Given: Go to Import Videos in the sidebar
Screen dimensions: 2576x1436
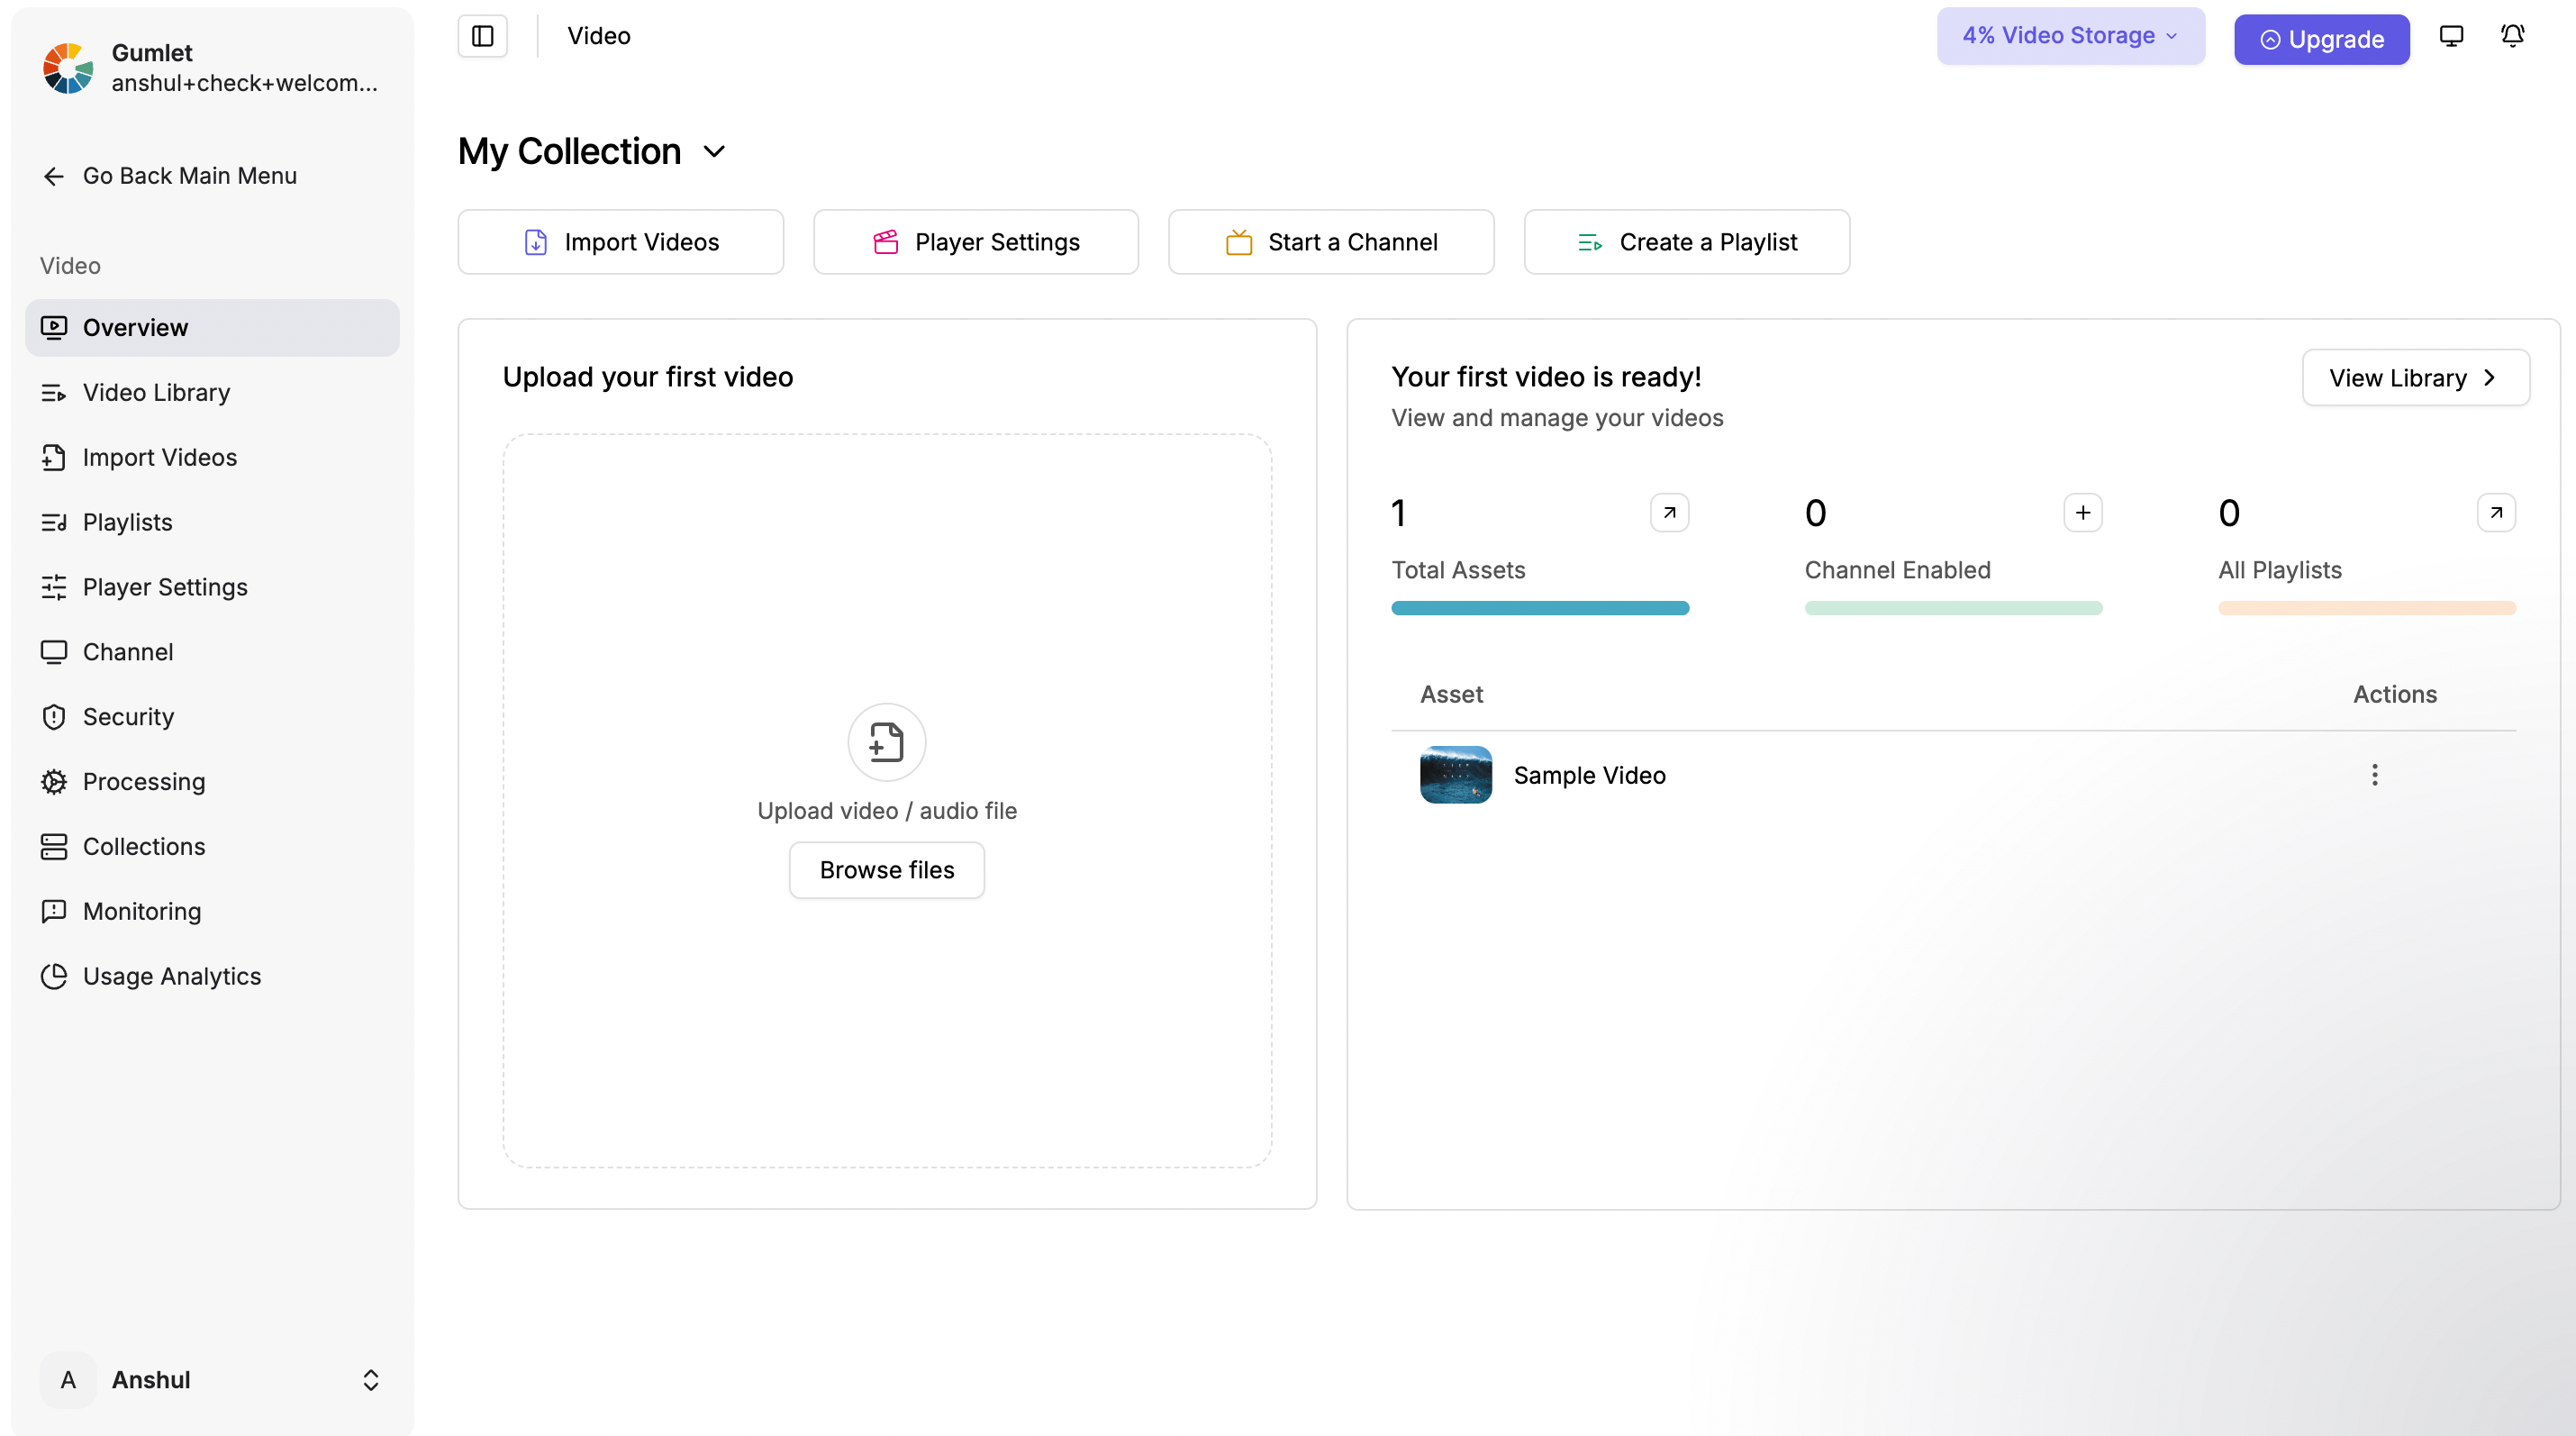Looking at the screenshot, I should pos(212,457).
